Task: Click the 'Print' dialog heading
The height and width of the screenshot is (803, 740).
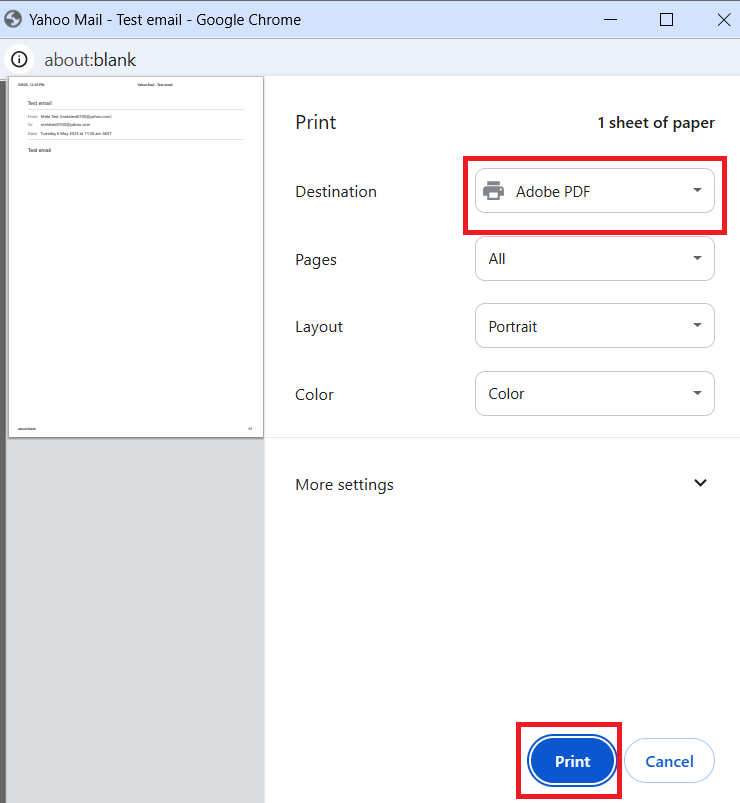Action: point(315,122)
